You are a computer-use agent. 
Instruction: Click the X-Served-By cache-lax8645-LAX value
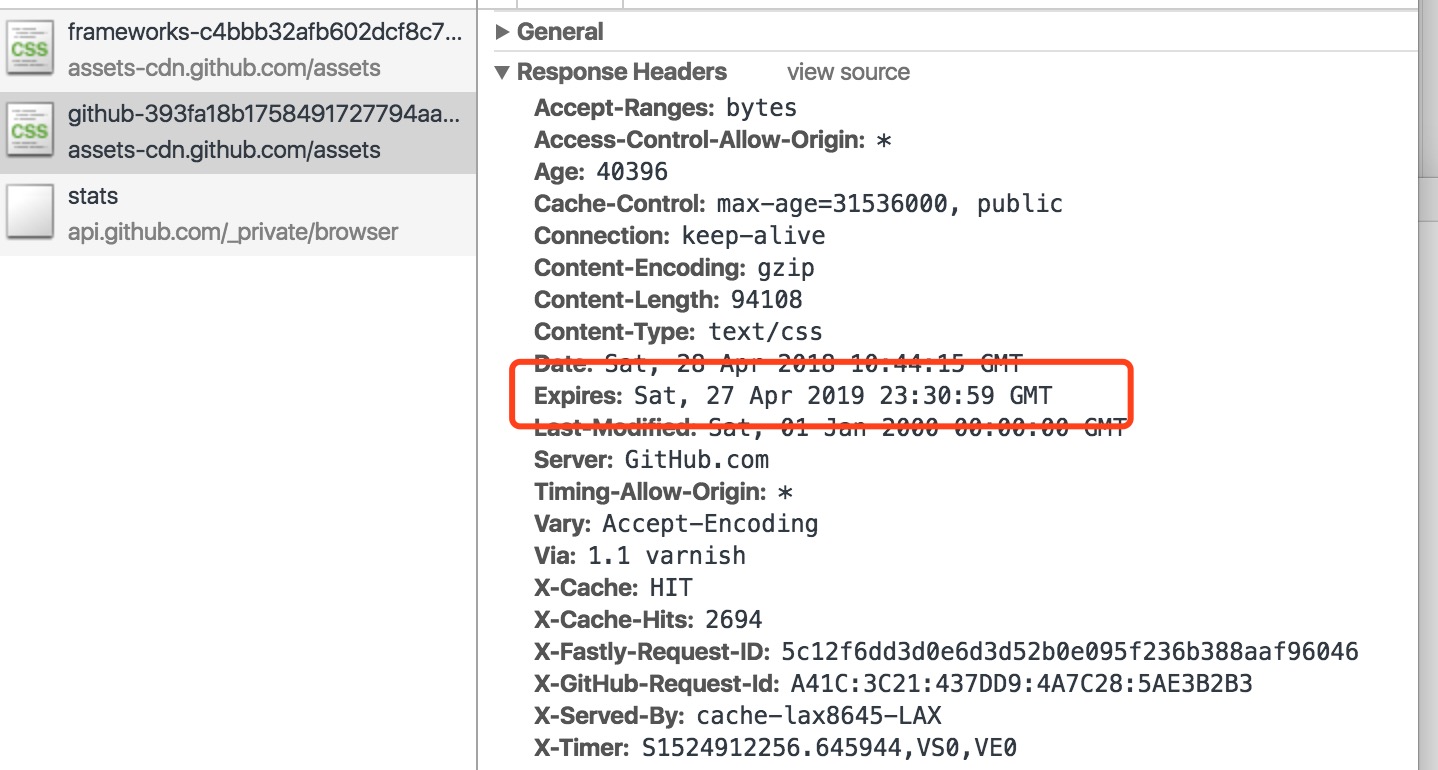(x=819, y=716)
